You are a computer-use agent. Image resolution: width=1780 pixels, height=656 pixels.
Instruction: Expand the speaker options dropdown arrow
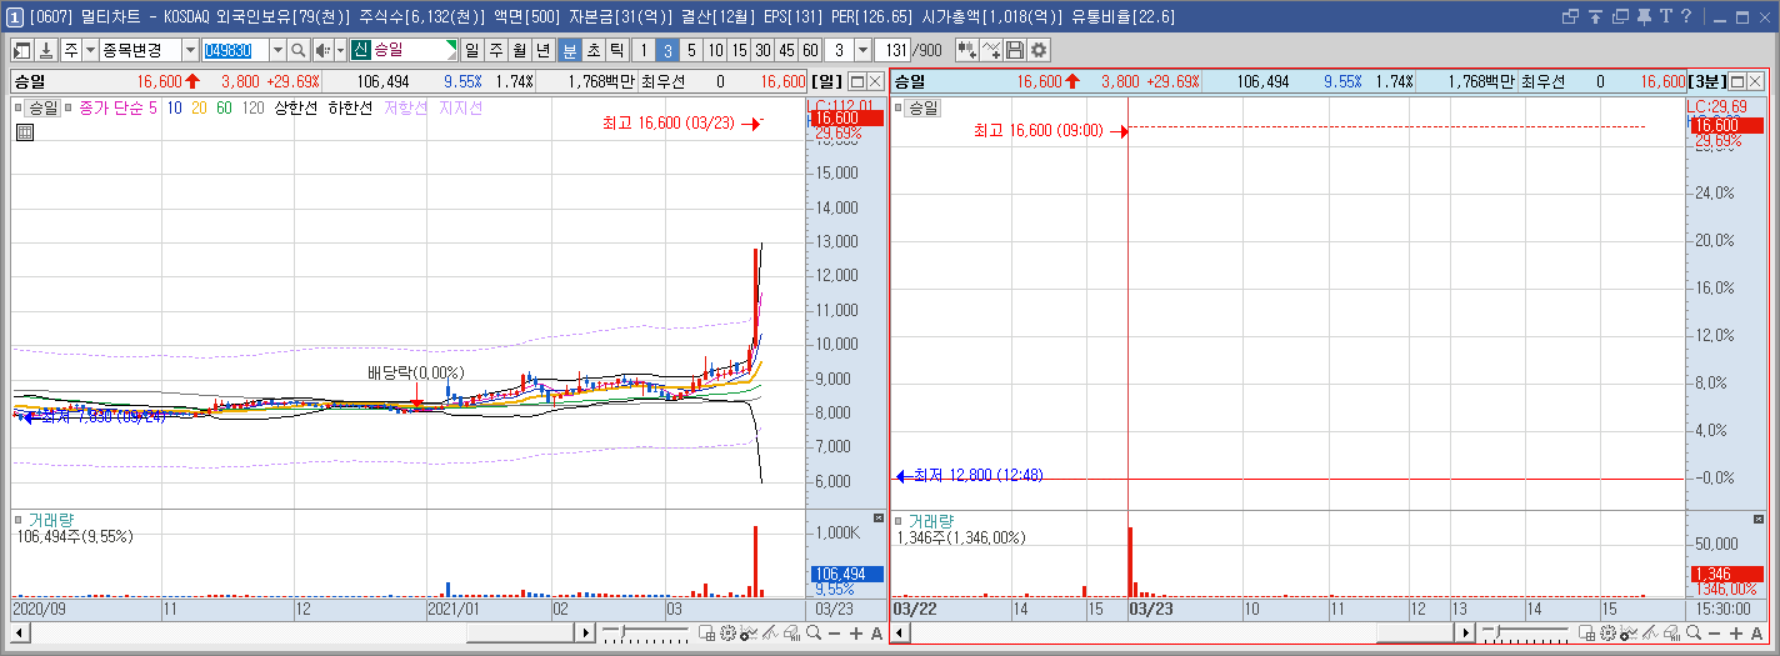coord(340,50)
